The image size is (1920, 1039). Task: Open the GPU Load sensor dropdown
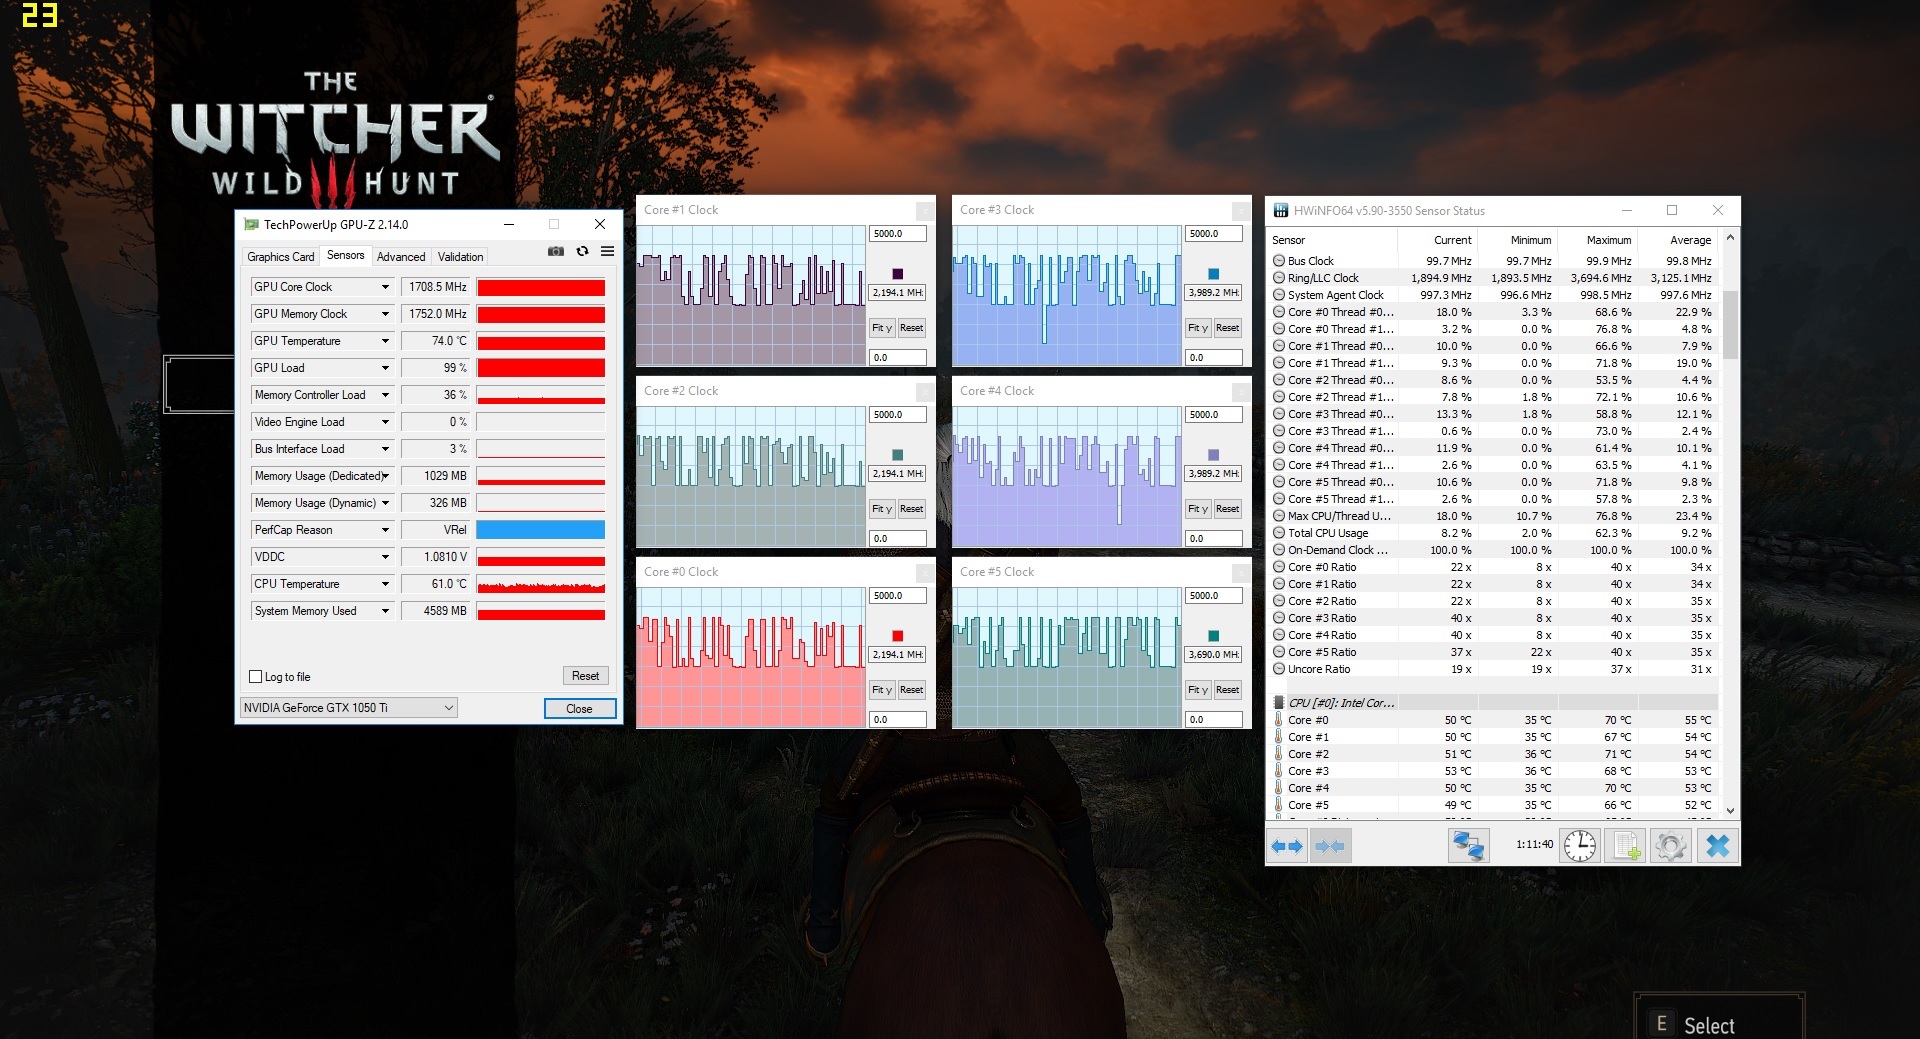click(385, 368)
